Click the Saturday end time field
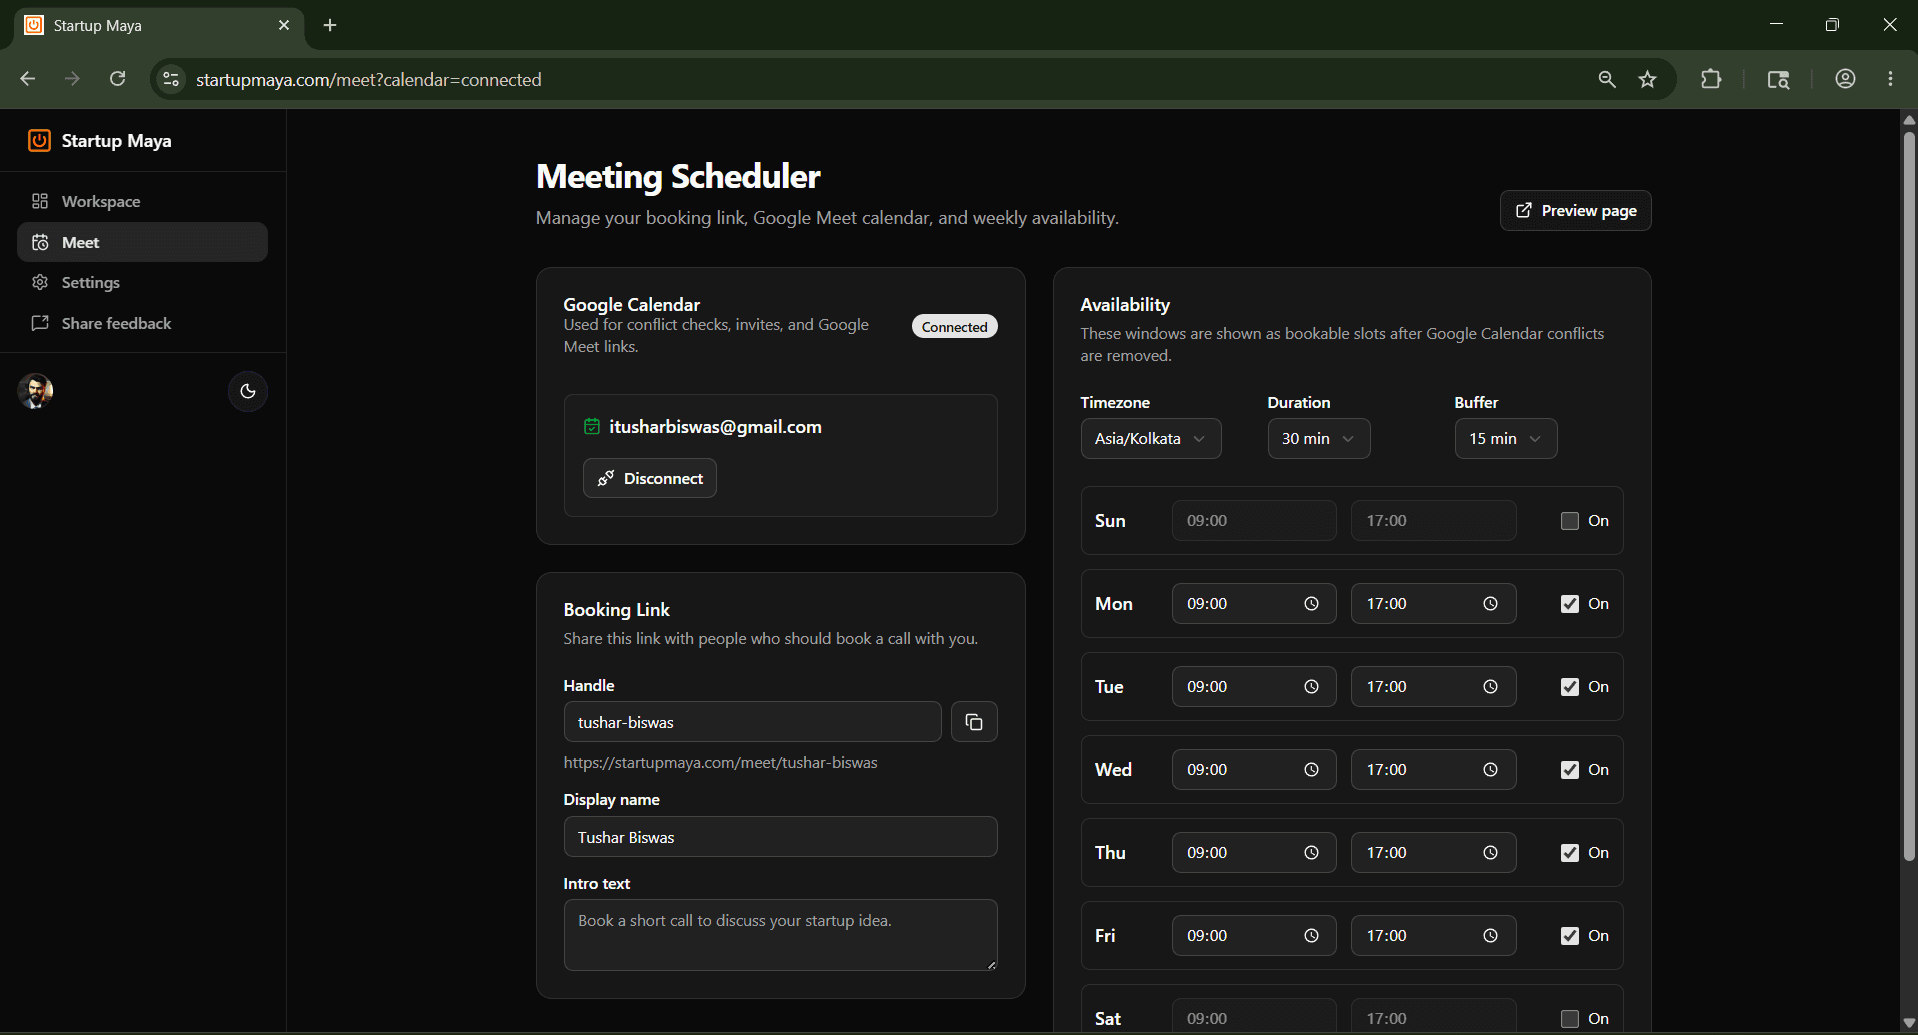1918x1035 pixels. click(1433, 1016)
